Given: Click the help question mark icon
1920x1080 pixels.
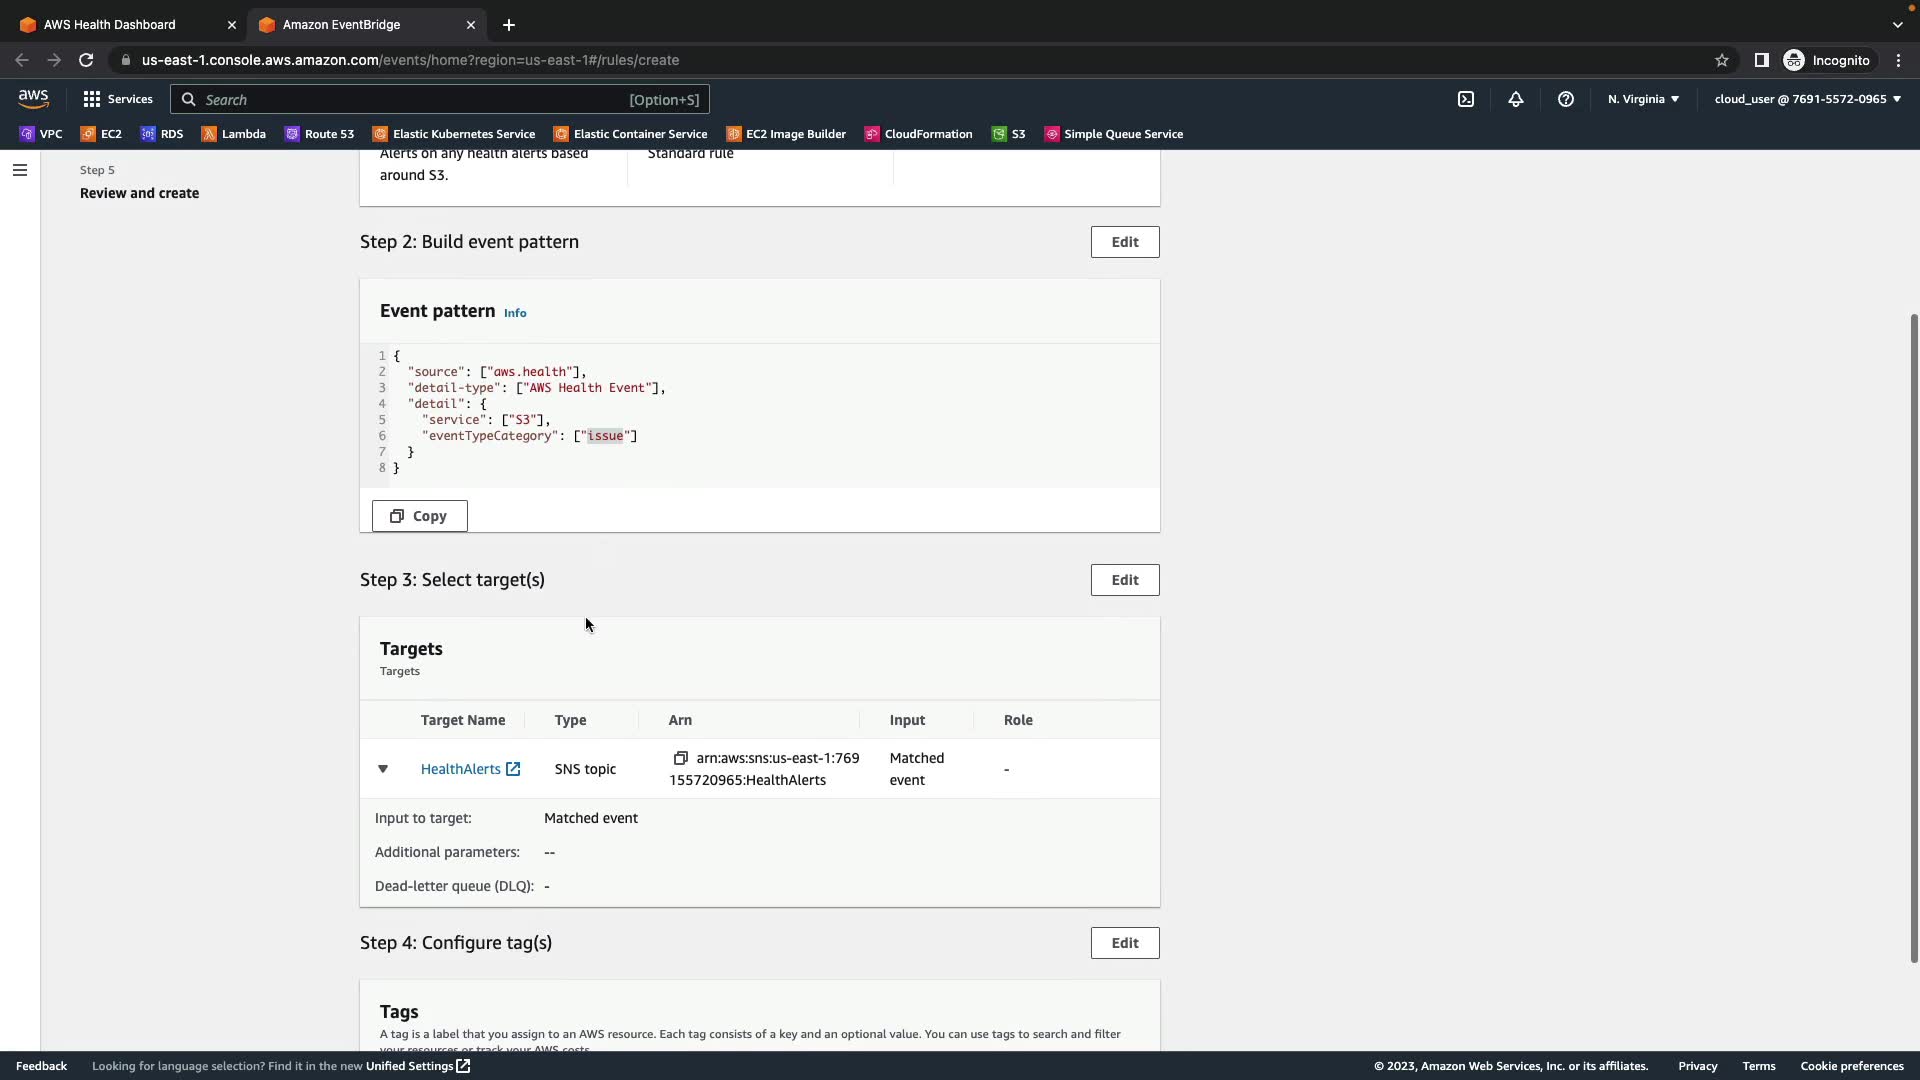Looking at the screenshot, I should 1565,99.
